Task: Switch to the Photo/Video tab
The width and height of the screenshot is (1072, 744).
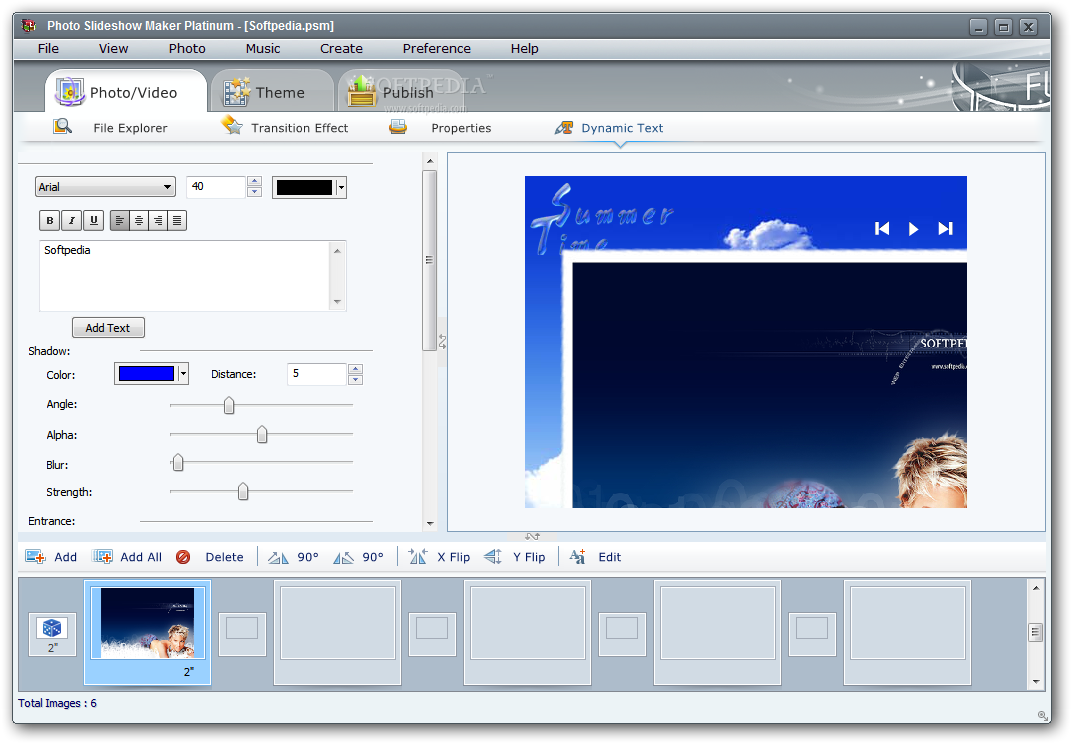Action: coord(126,92)
